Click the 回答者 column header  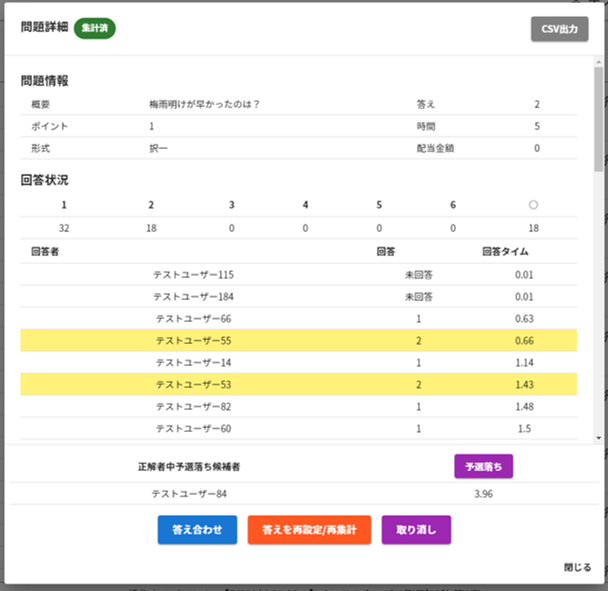click(x=45, y=251)
